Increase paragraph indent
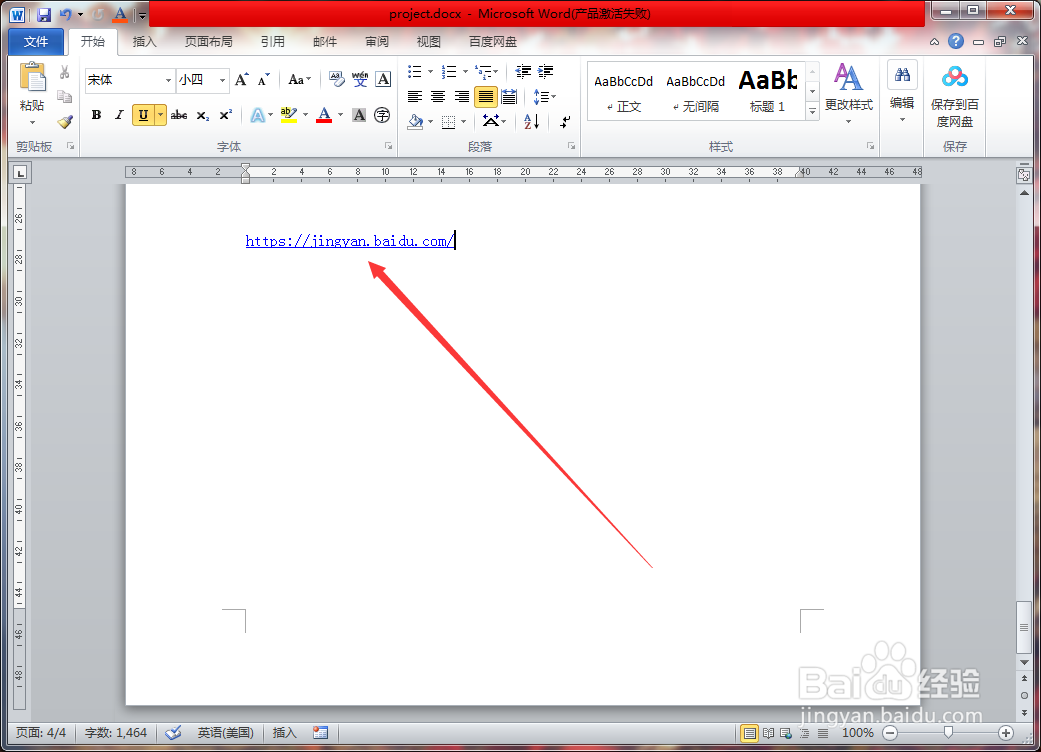This screenshot has height=752, width=1041. [546, 72]
